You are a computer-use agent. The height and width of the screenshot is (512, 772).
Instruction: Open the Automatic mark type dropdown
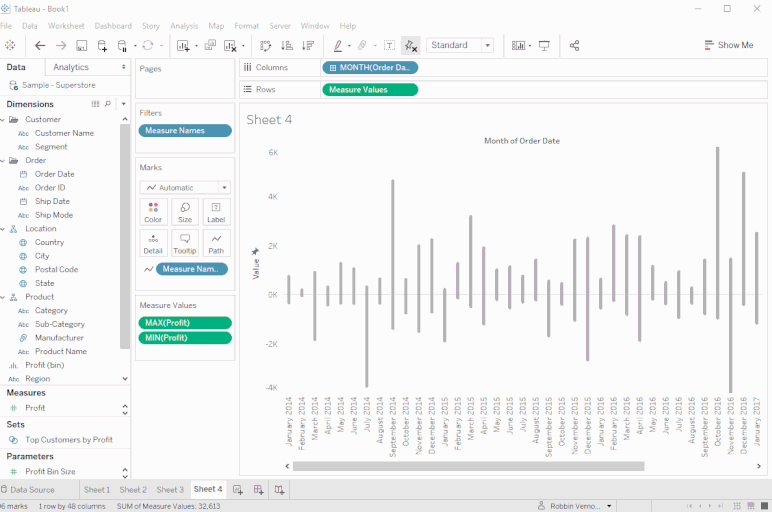pyautogui.click(x=225, y=188)
